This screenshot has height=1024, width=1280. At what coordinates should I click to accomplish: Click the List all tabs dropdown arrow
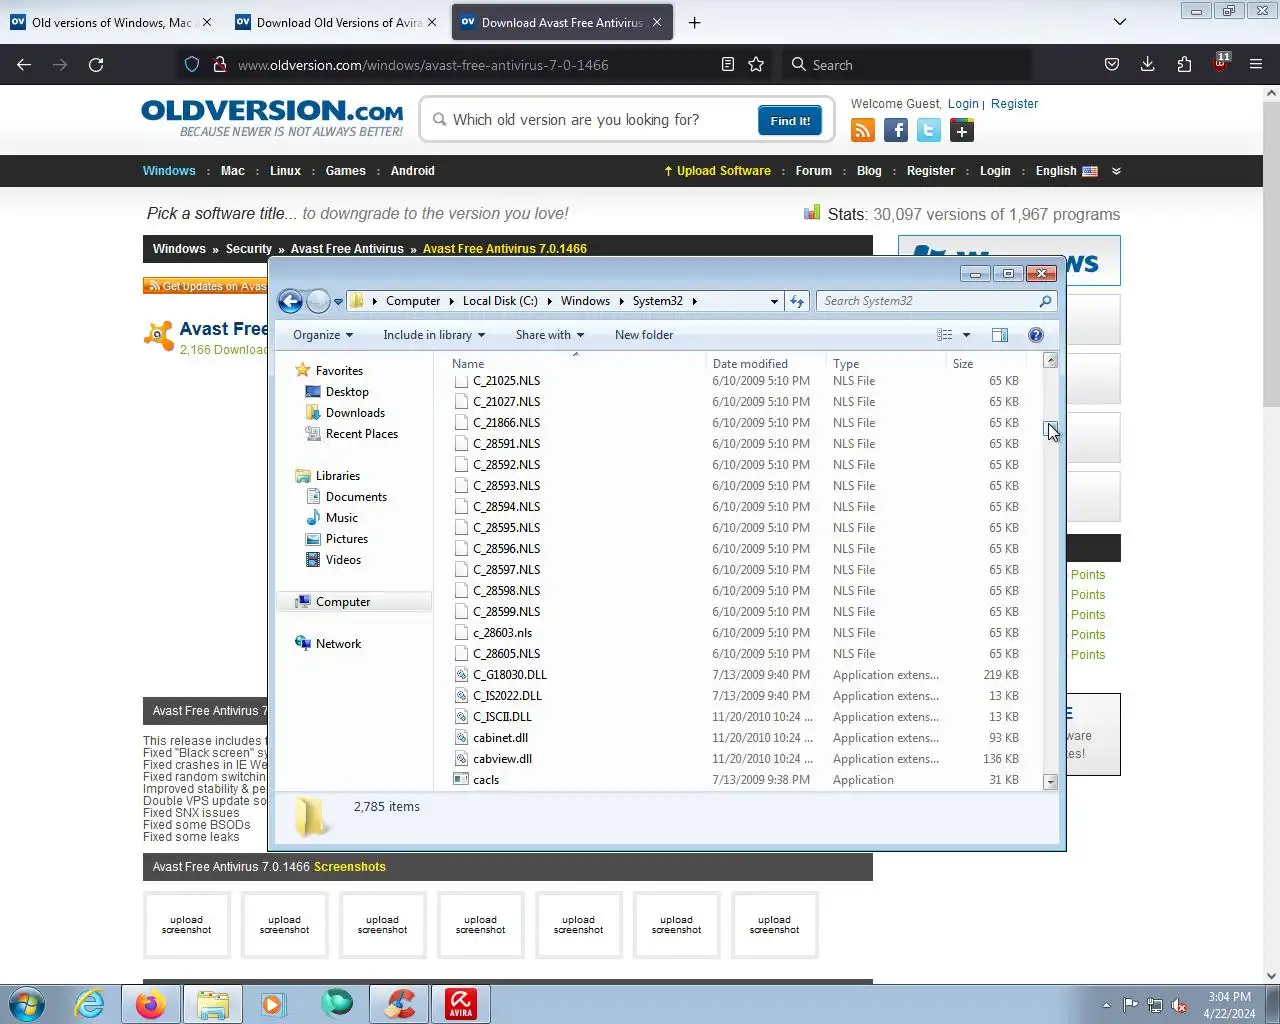coord(1120,22)
